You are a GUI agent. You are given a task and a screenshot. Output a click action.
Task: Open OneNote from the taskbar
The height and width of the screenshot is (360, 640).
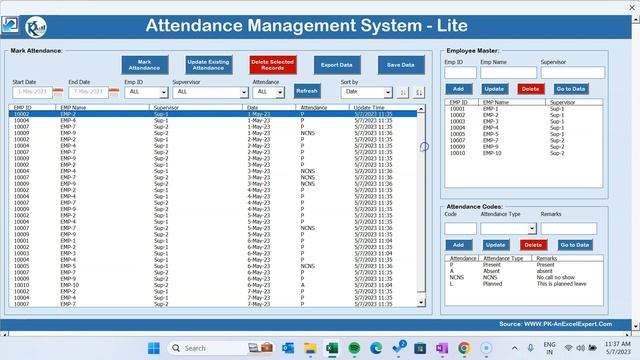tap(442, 348)
